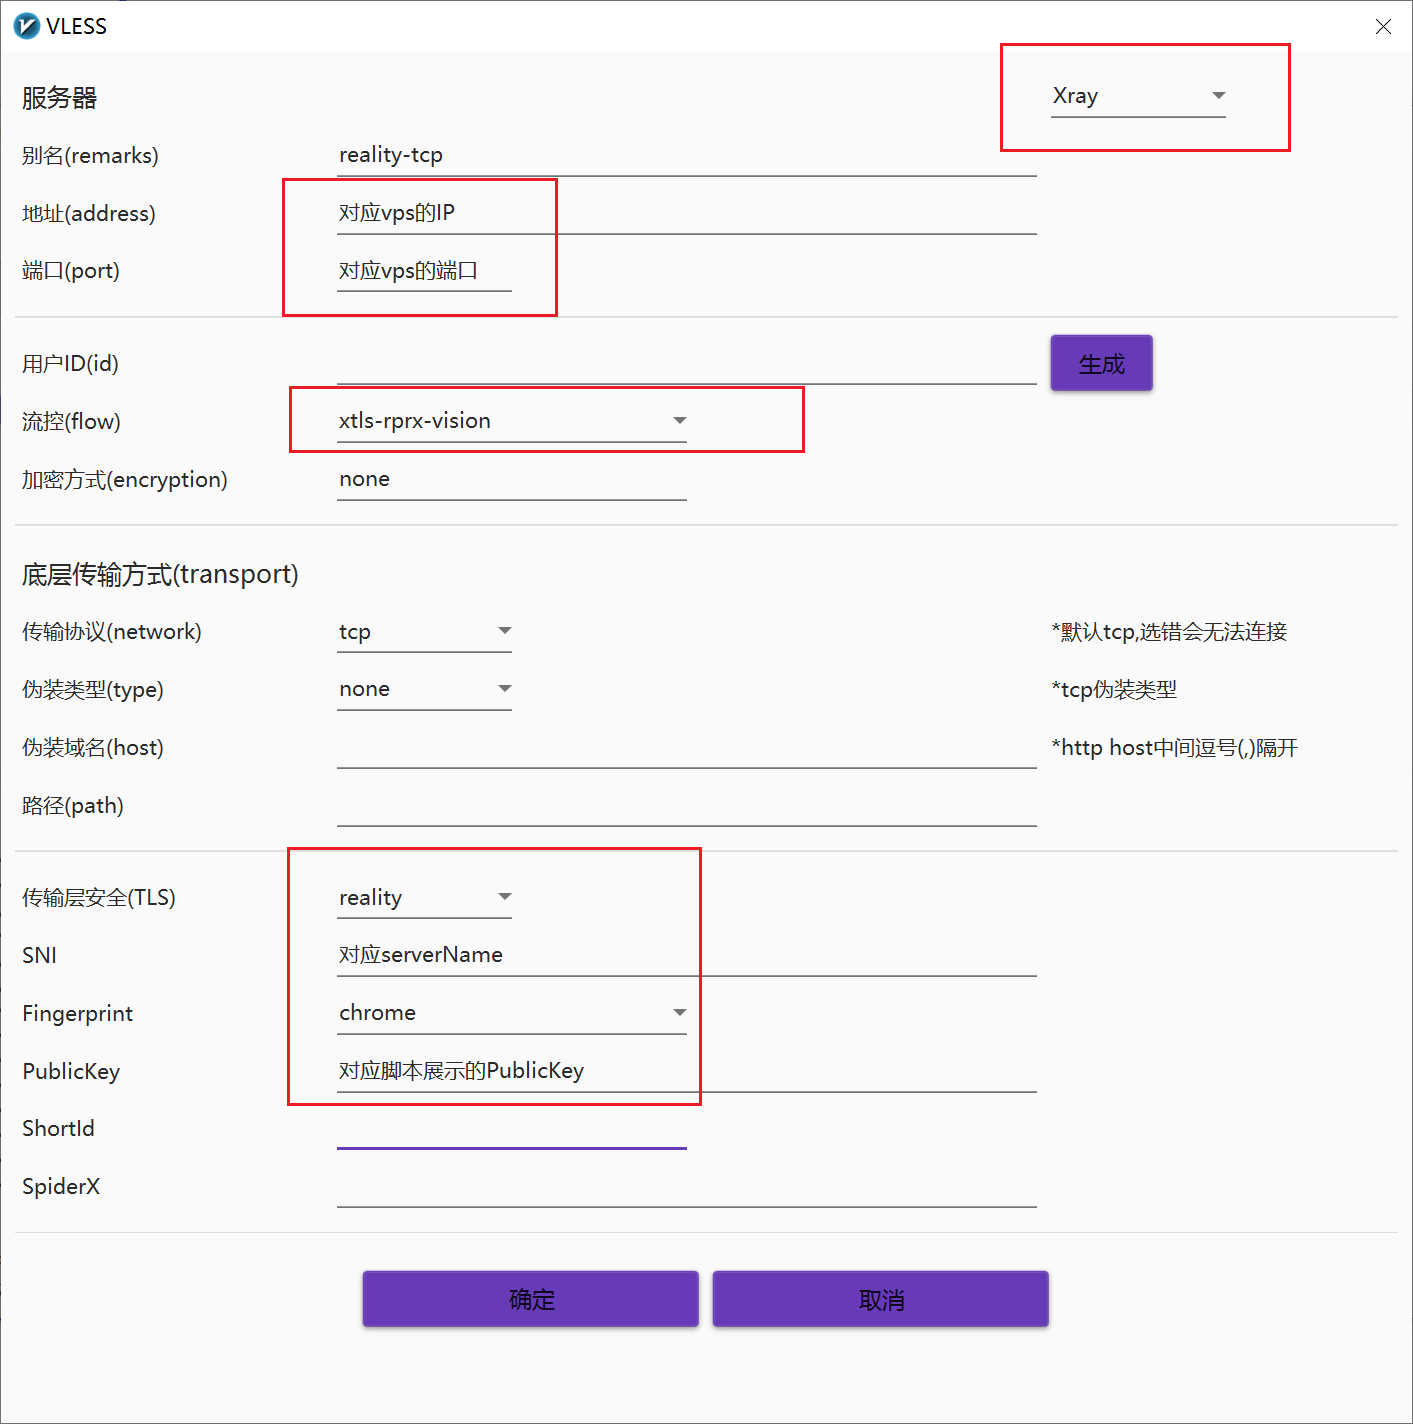Open the camouflage type none dropdown
The width and height of the screenshot is (1413, 1424).
tap(424, 689)
